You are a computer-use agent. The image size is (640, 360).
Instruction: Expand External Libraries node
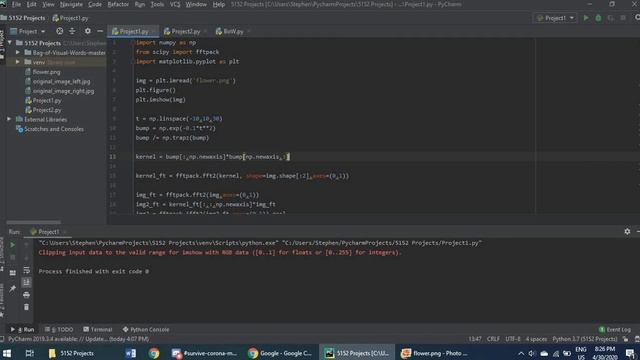9,119
